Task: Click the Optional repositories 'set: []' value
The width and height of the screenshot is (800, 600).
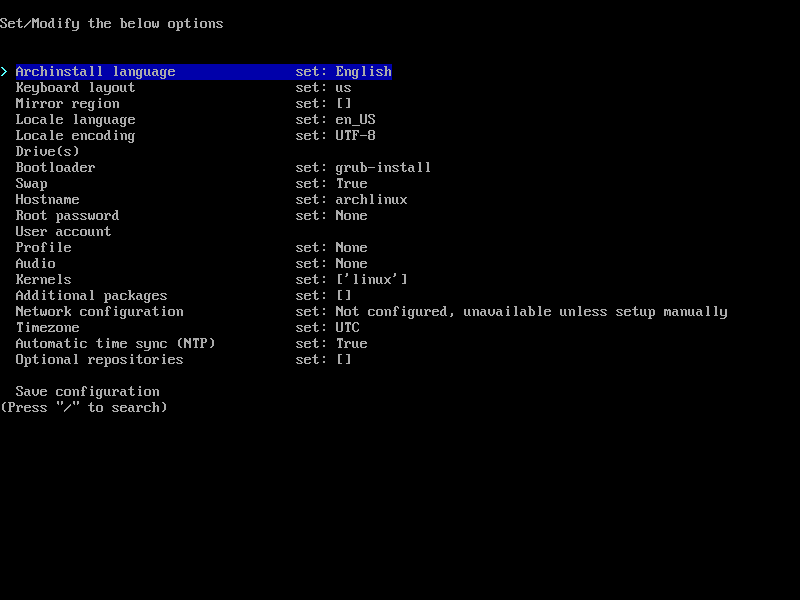Action: click(x=323, y=360)
